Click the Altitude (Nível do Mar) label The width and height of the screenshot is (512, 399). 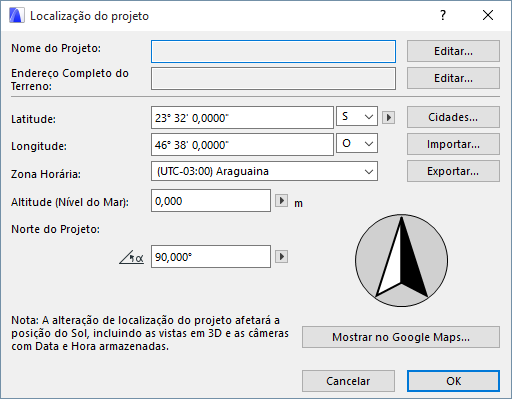(x=70, y=202)
